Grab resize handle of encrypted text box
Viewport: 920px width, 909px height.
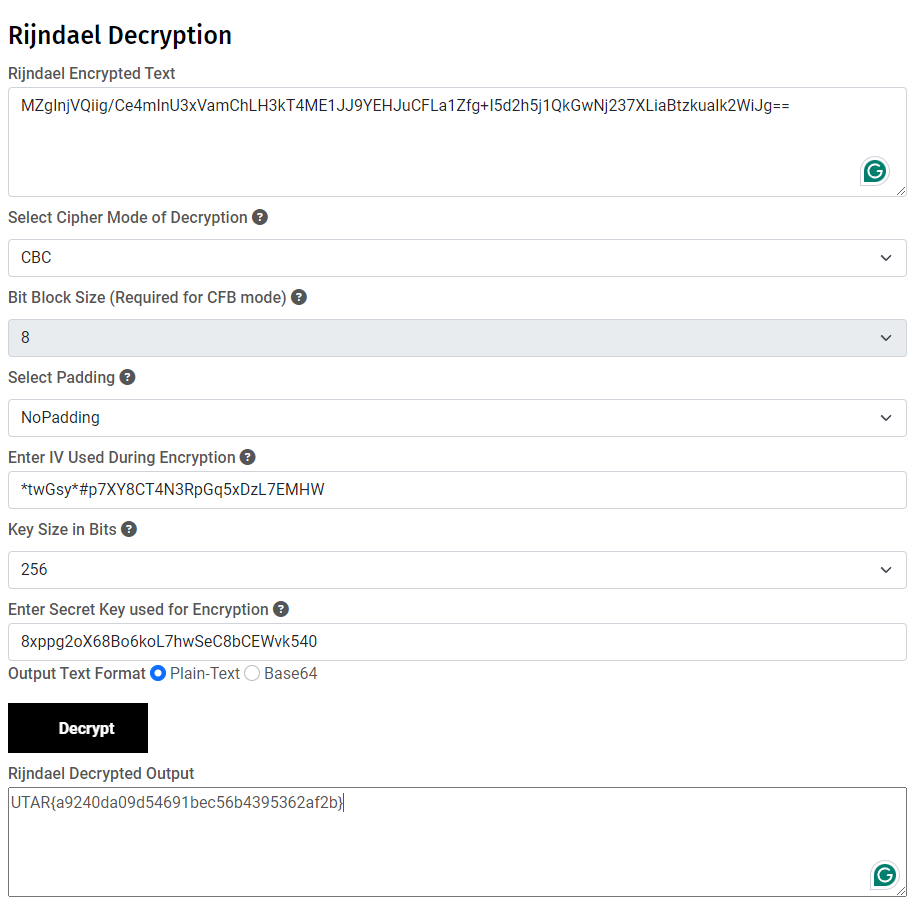point(901,190)
